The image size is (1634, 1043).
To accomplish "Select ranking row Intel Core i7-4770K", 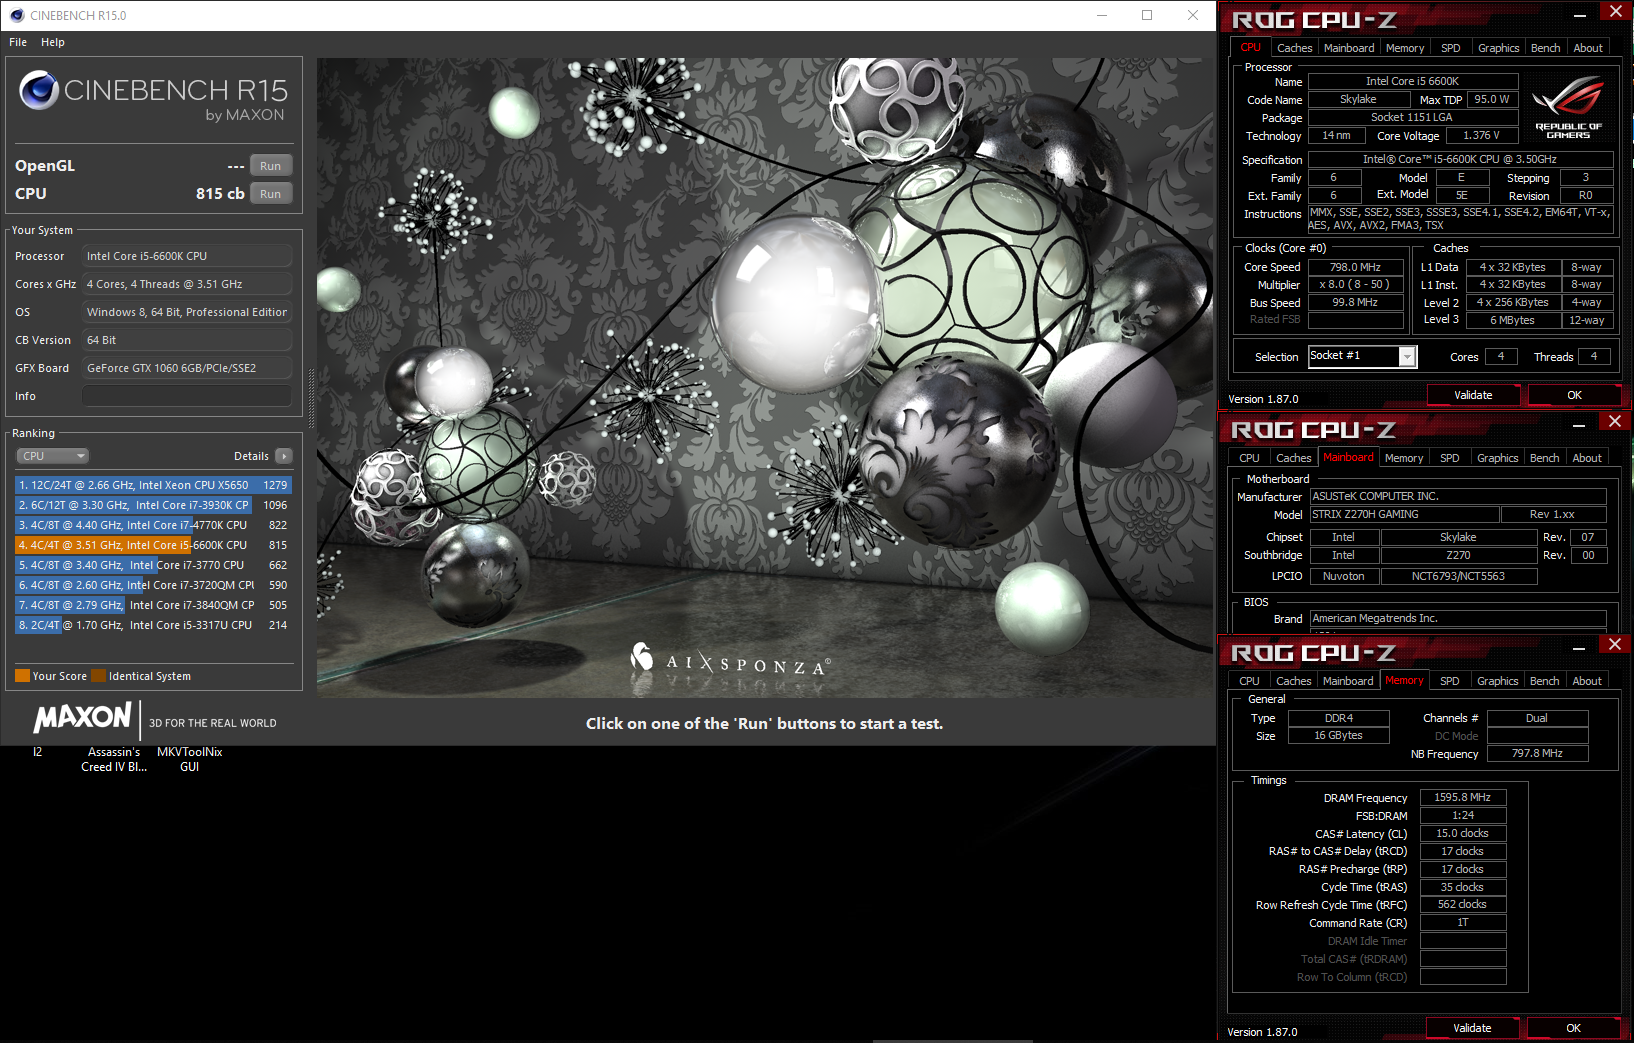I will pos(153,525).
